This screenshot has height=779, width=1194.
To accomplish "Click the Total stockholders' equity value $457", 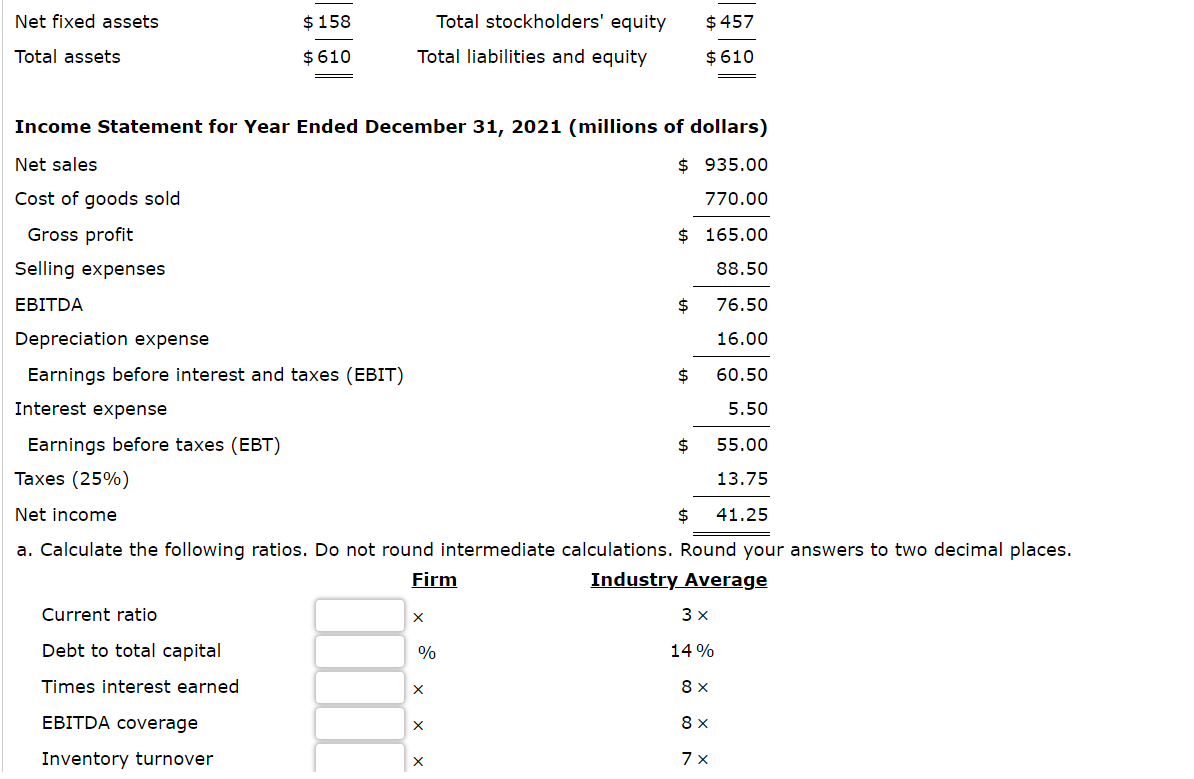I will 729,22.
